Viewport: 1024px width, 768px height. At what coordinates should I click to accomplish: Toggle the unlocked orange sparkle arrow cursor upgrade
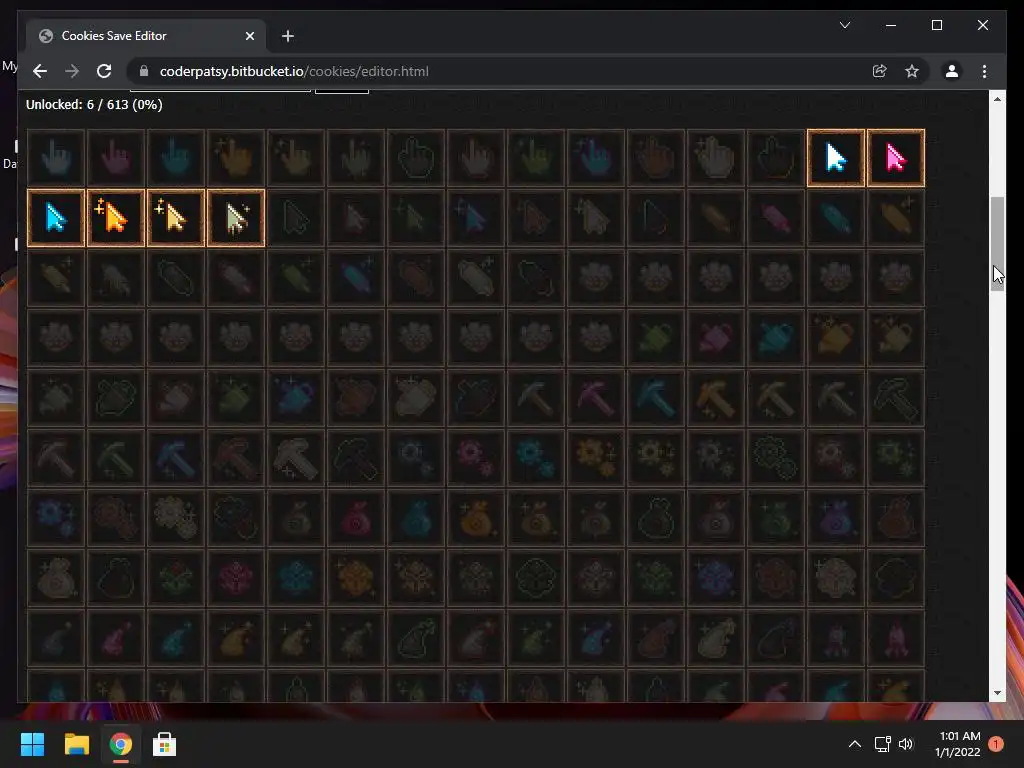116,218
